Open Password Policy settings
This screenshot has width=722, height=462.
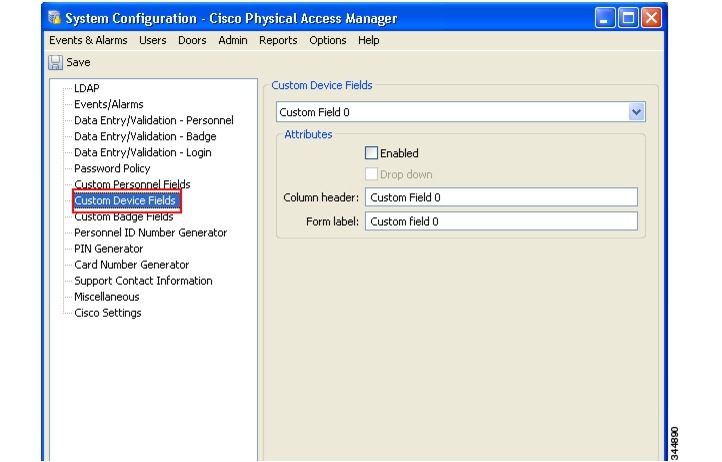pos(112,168)
